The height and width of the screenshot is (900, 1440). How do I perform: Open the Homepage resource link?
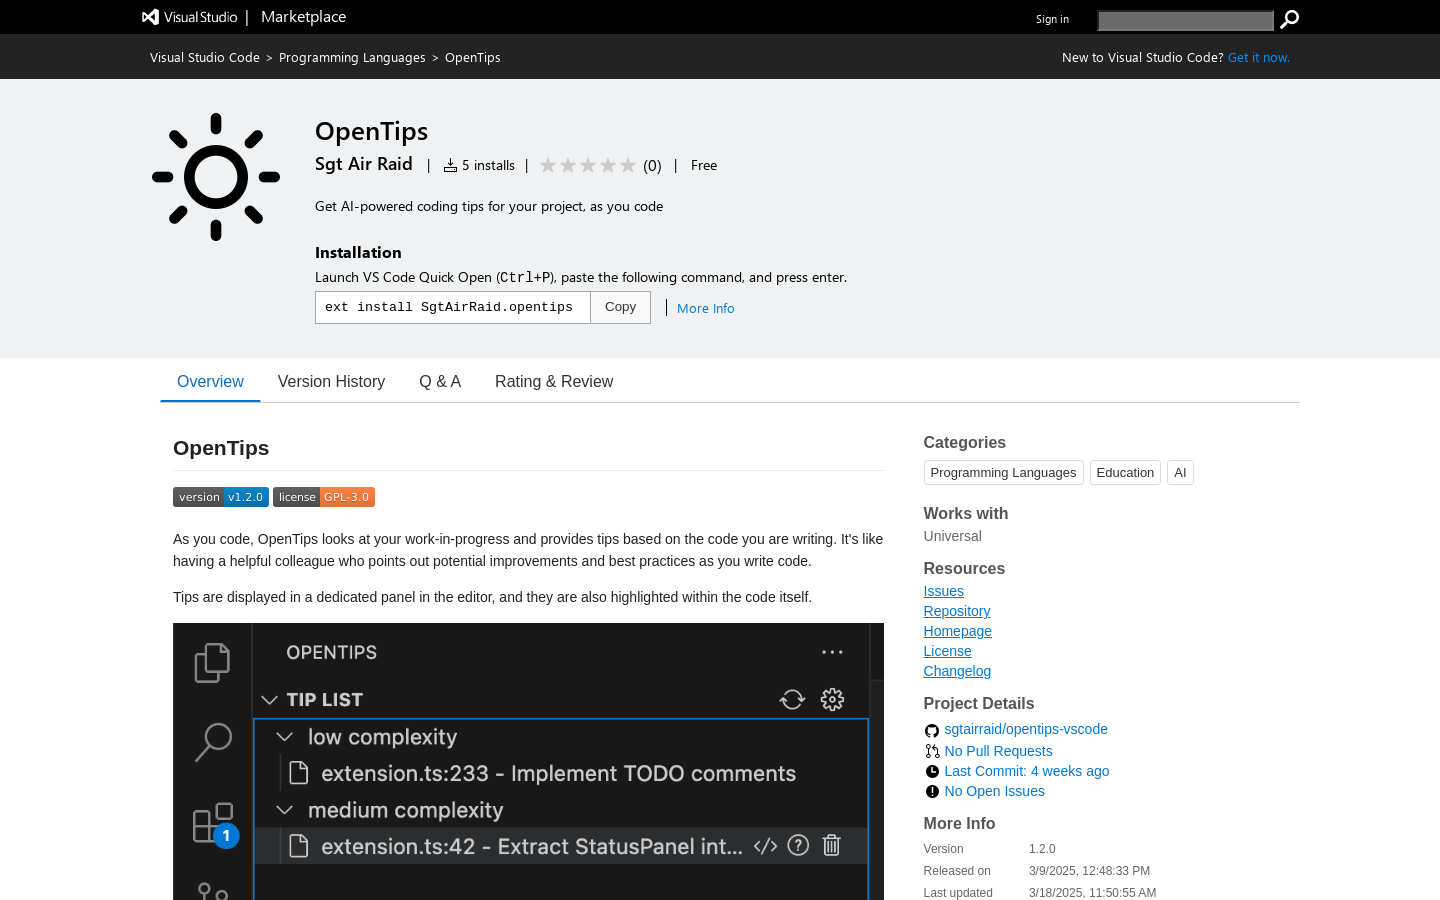pyautogui.click(x=958, y=631)
